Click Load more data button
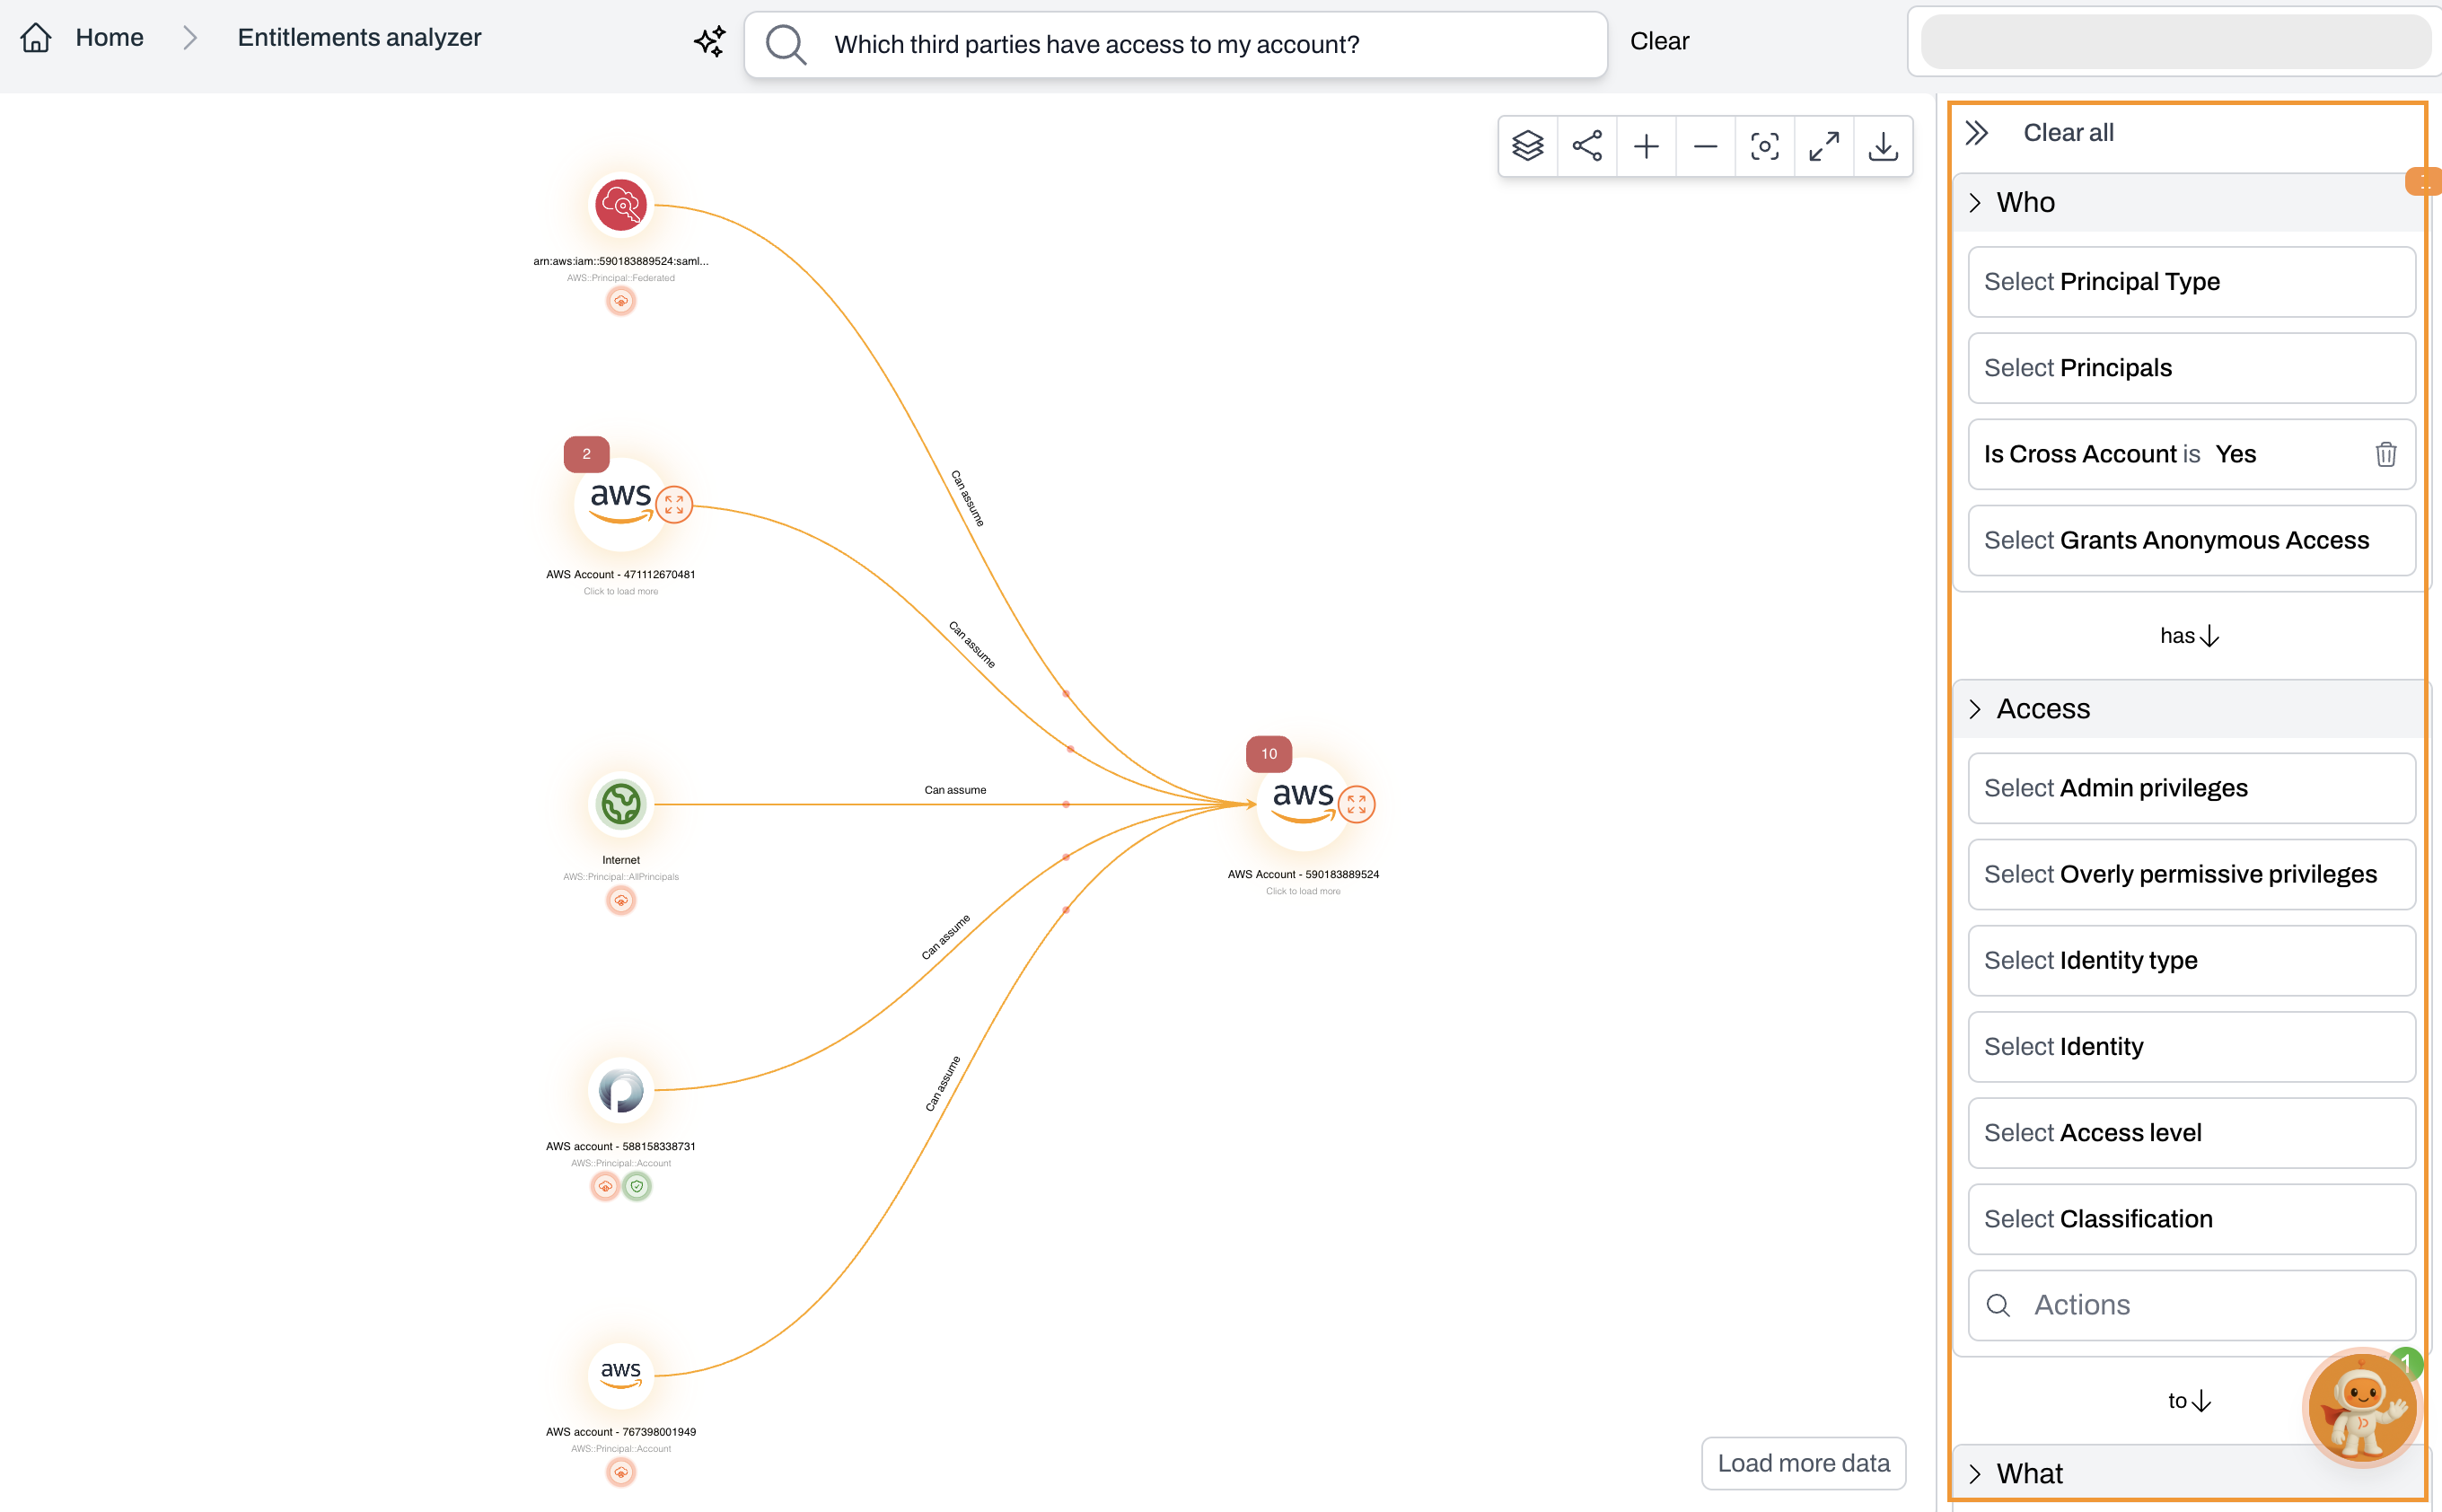This screenshot has height=1512, width=2442. point(1803,1463)
